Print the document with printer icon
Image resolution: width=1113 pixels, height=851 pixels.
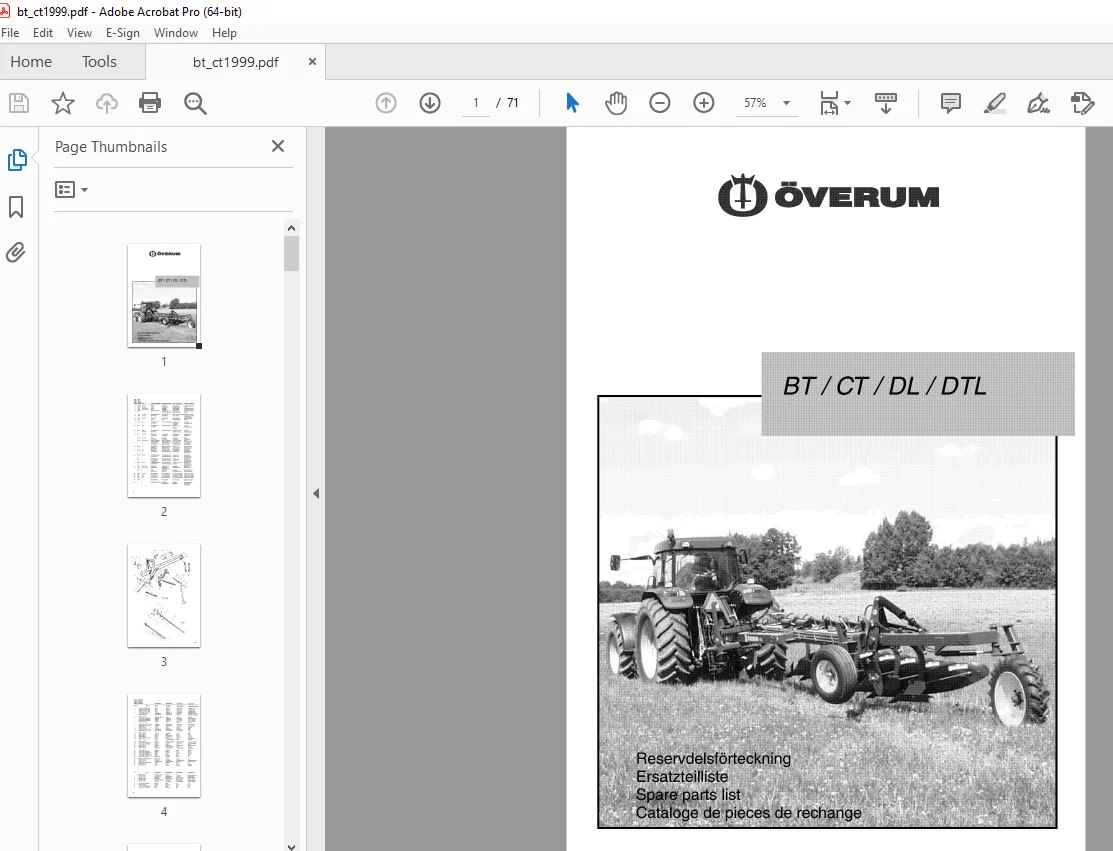pyautogui.click(x=150, y=103)
